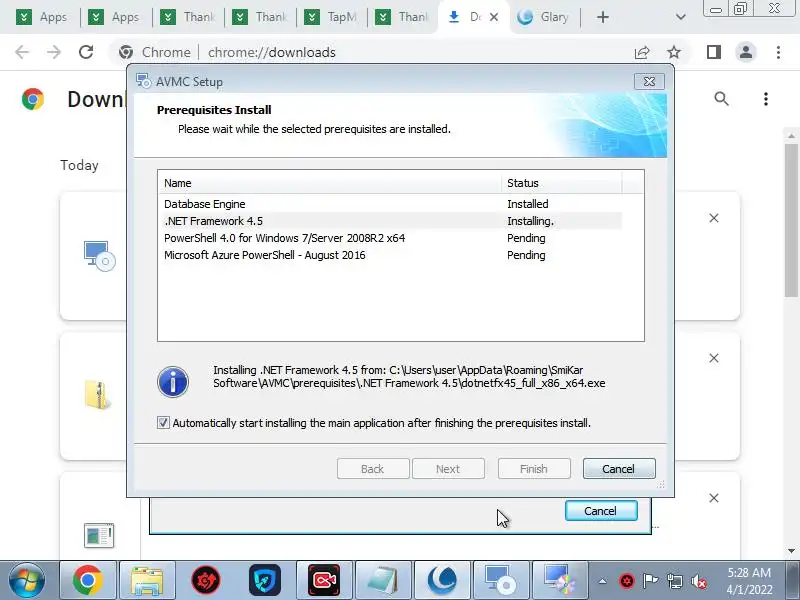Open the red gear app in taskbar
800x600 pixels.
tap(206, 580)
